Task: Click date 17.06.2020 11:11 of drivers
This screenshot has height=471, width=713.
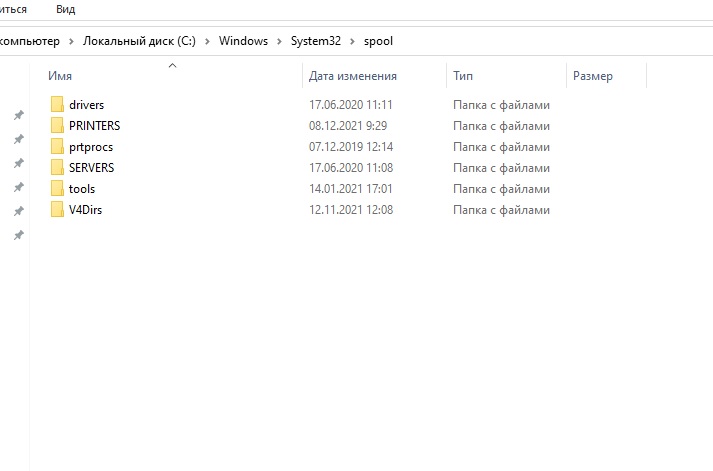Action: pyautogui.click(x=351, y=105)
